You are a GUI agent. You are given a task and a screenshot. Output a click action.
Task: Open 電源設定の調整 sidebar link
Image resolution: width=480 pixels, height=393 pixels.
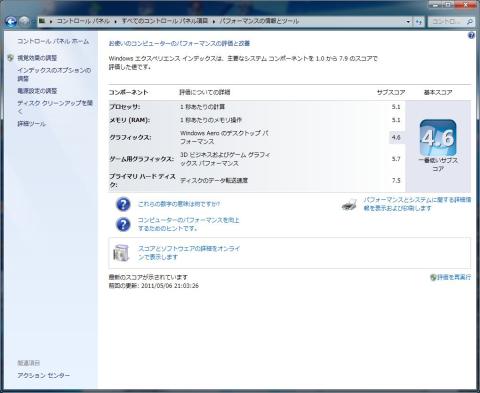[x=37, y=91]
